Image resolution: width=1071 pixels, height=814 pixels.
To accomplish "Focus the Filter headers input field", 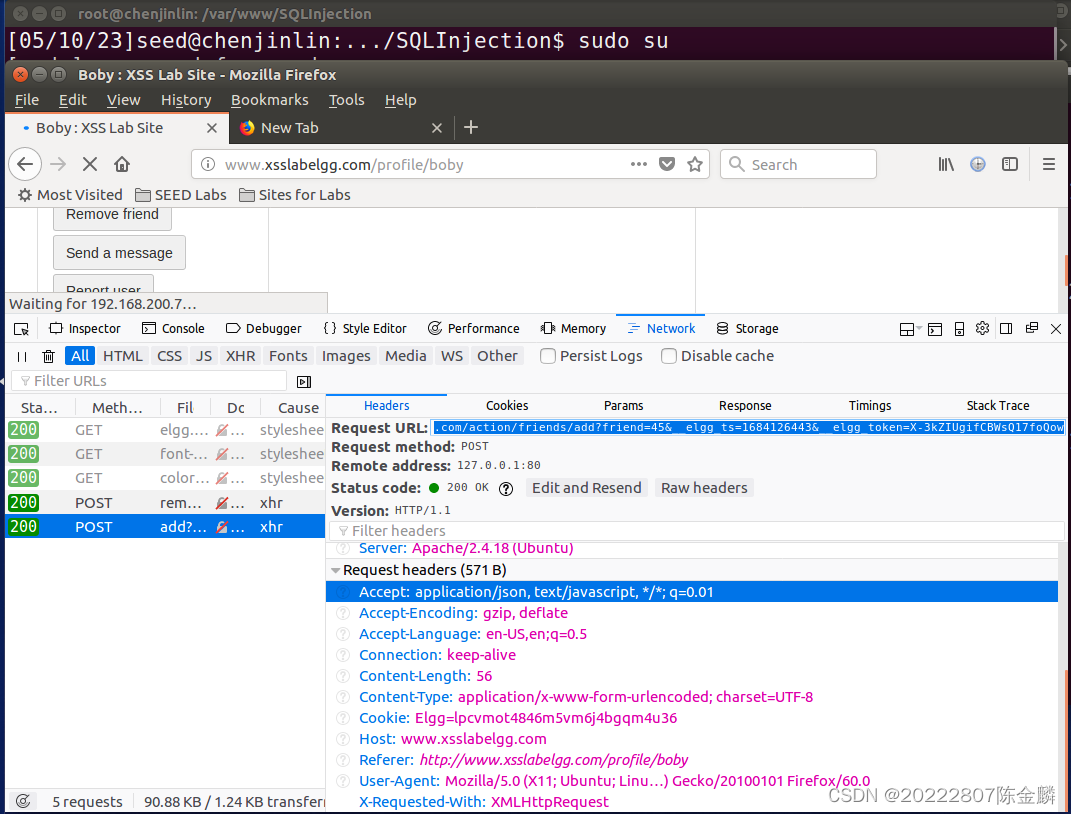I will pos(696,531).
